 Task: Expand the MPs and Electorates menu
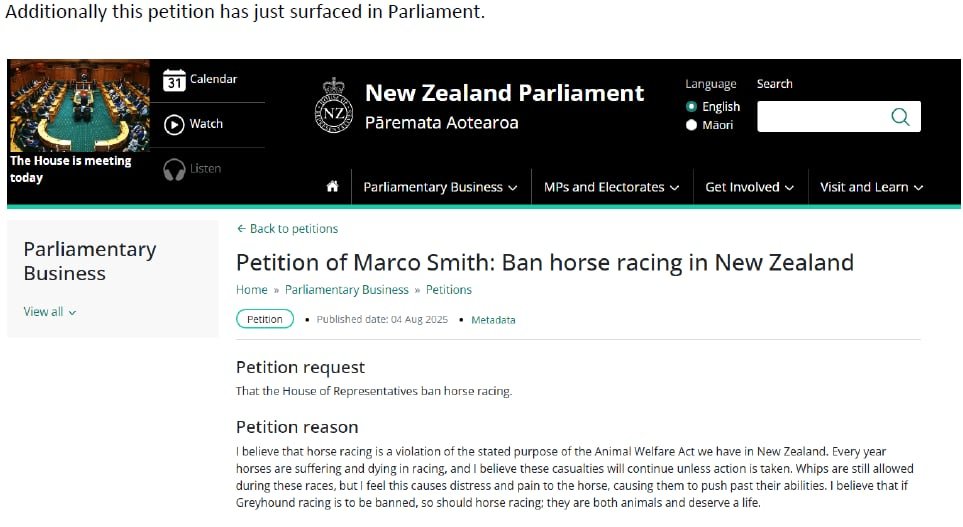[612, 187]
